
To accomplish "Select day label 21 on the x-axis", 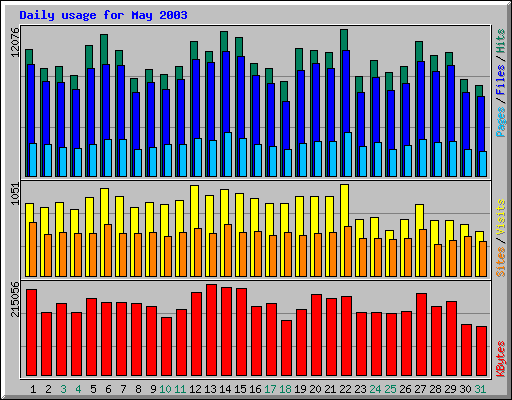I will click(330, 389).
